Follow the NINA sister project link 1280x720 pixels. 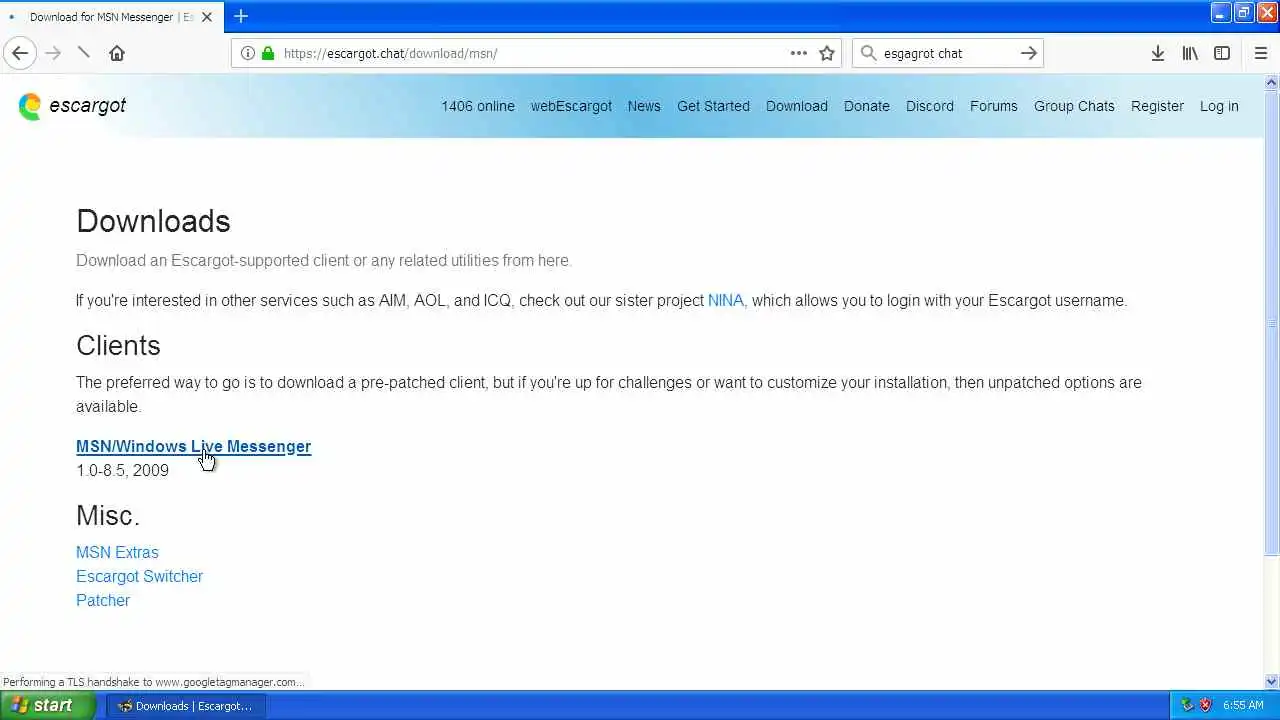point(725,300)
